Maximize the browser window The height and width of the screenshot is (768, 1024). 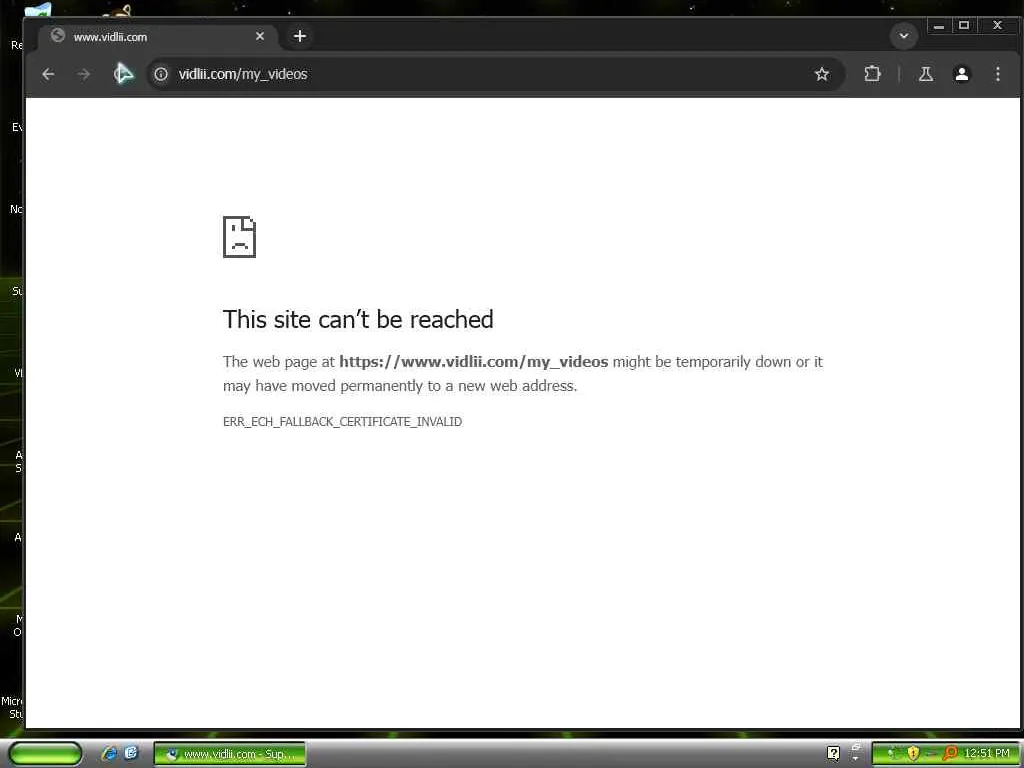coord(963,26)
